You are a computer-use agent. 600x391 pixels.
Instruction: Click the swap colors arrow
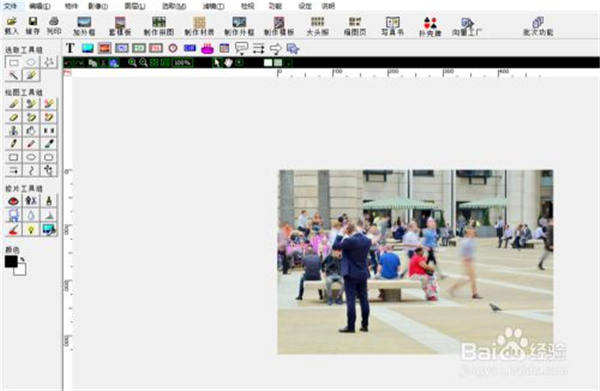[x=23, y=259]
